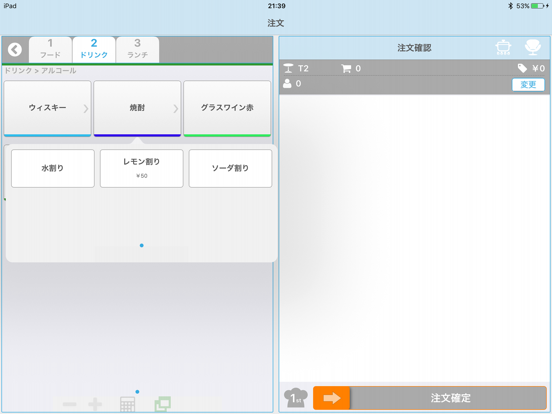The height and width of the screenshot is (414, 552).
Task: Tap the shopping cart count icon
Action: coord(346,68)
